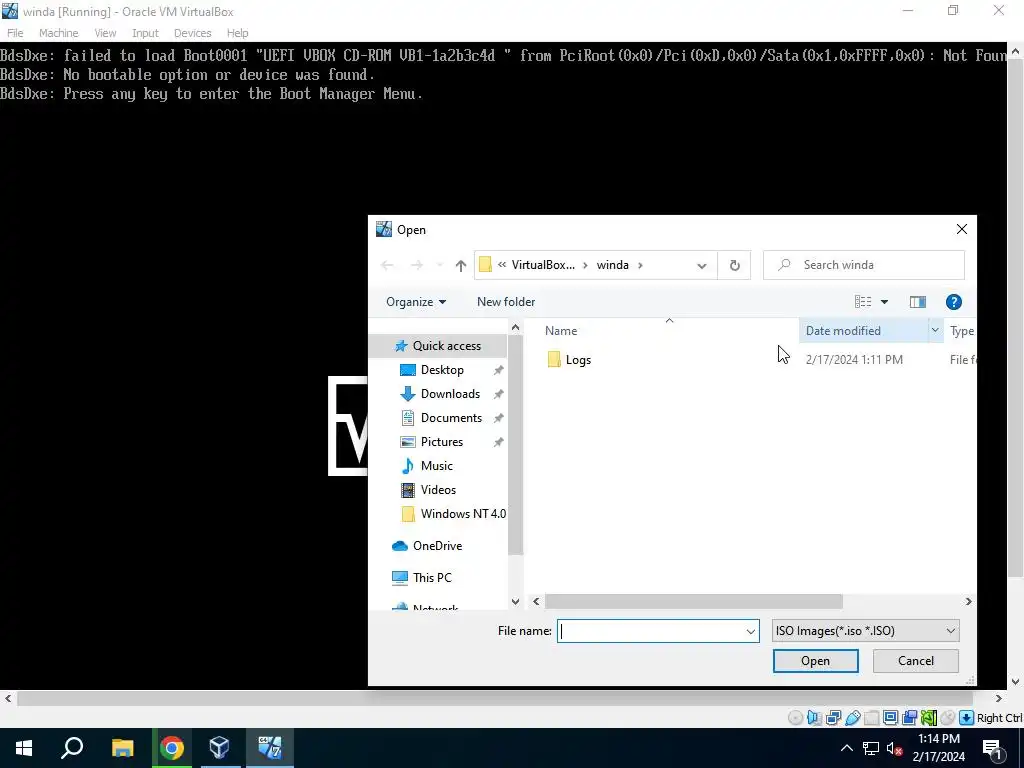Select Desktop in navigation pane
The image size is (1024, 768).
click(x=442, y=370)
